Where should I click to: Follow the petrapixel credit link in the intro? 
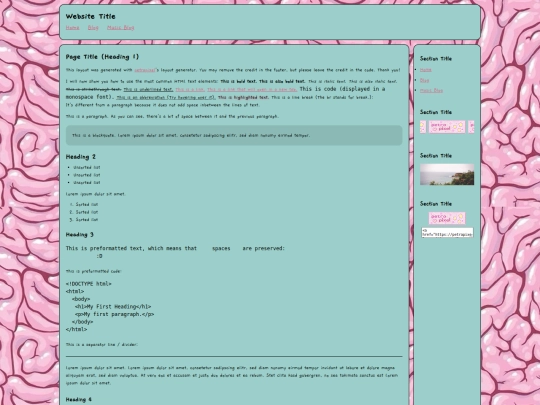tap(145, 70)
